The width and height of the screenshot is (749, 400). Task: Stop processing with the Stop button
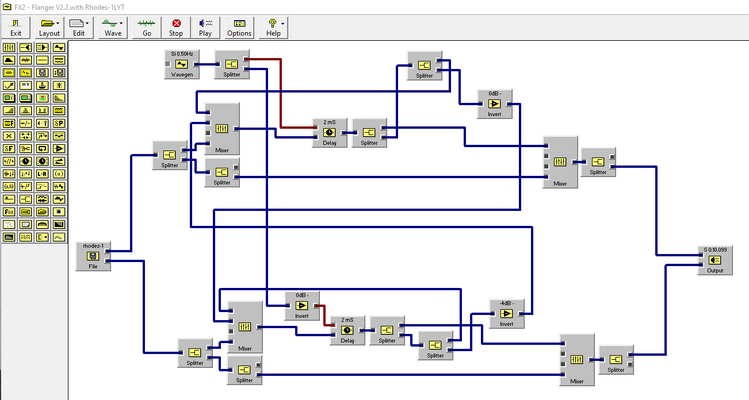pos(176,28)
